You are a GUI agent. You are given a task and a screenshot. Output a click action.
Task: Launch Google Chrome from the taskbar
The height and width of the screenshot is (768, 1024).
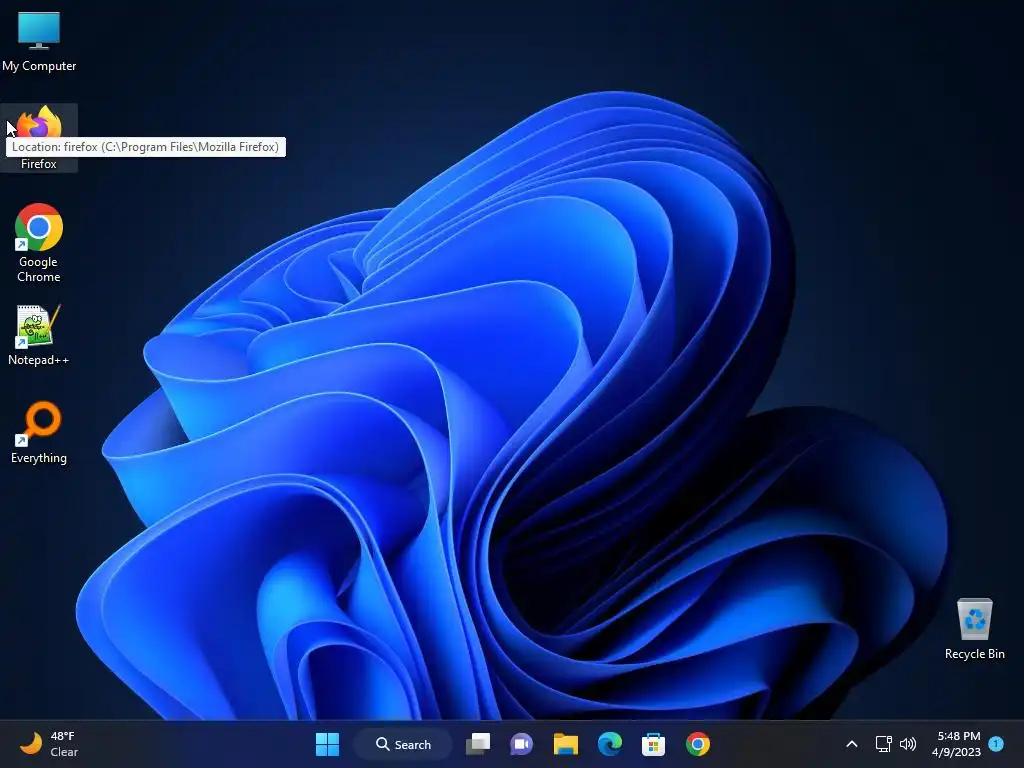pos(697,744)
